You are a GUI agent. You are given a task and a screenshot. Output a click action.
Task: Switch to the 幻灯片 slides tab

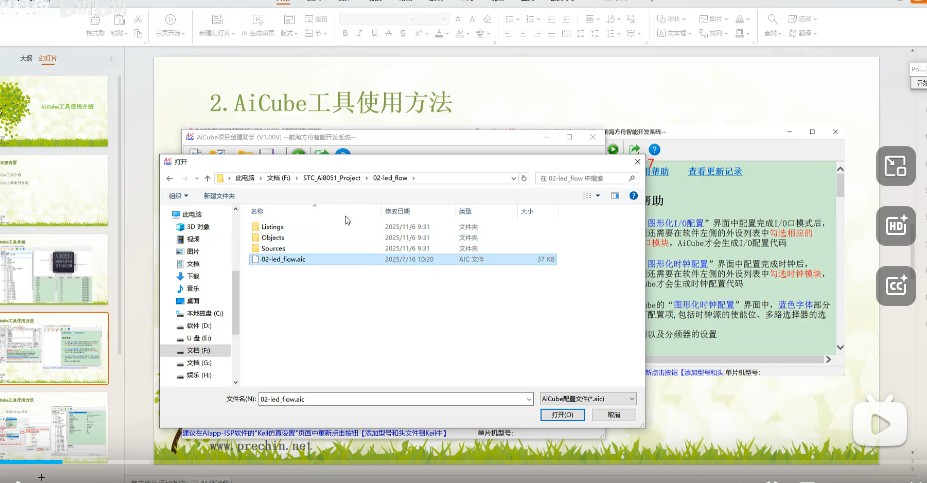pos(48,58)
